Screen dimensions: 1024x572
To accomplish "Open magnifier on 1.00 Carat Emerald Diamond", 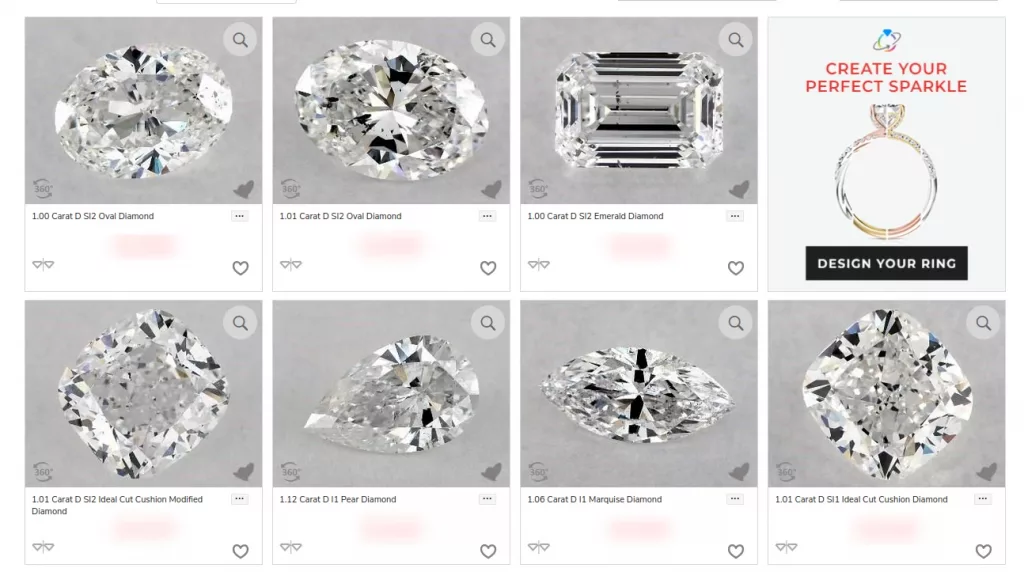I will click(735, 40).
